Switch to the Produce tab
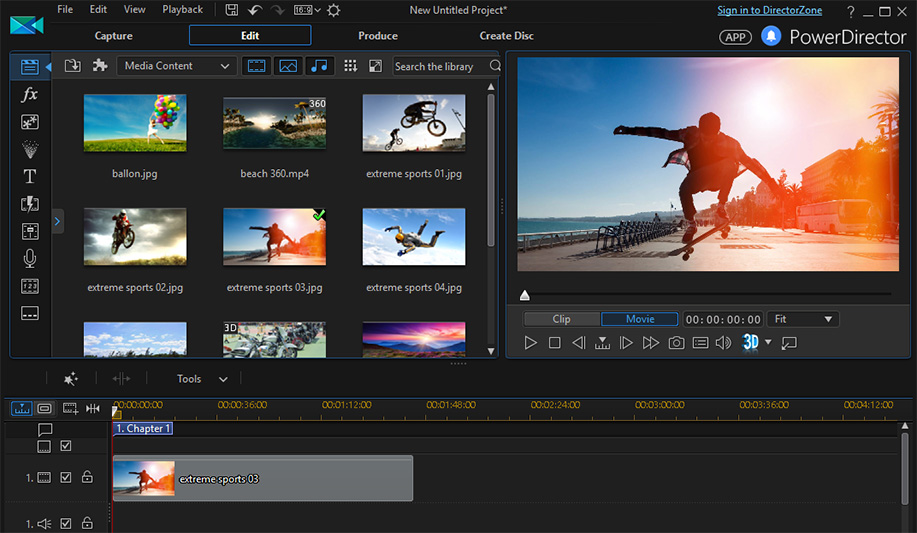The width and height of the screenshot is (917, 533). click(x=378, y=36)
